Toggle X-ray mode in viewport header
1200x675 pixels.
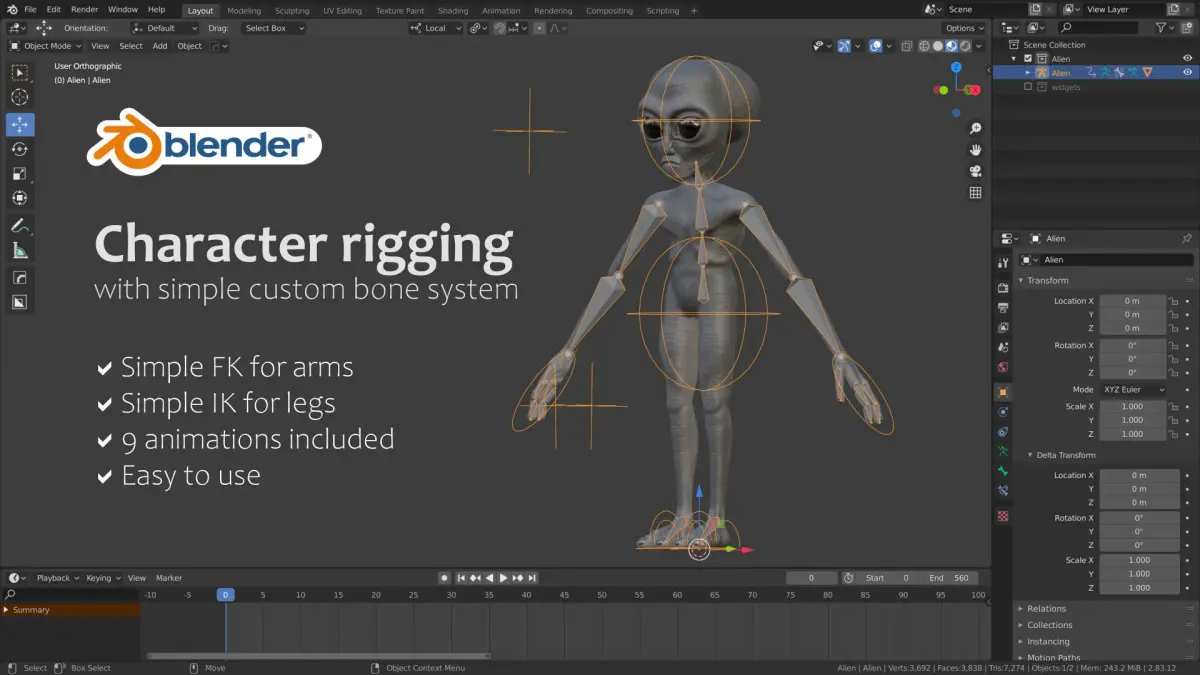(906, 46)
